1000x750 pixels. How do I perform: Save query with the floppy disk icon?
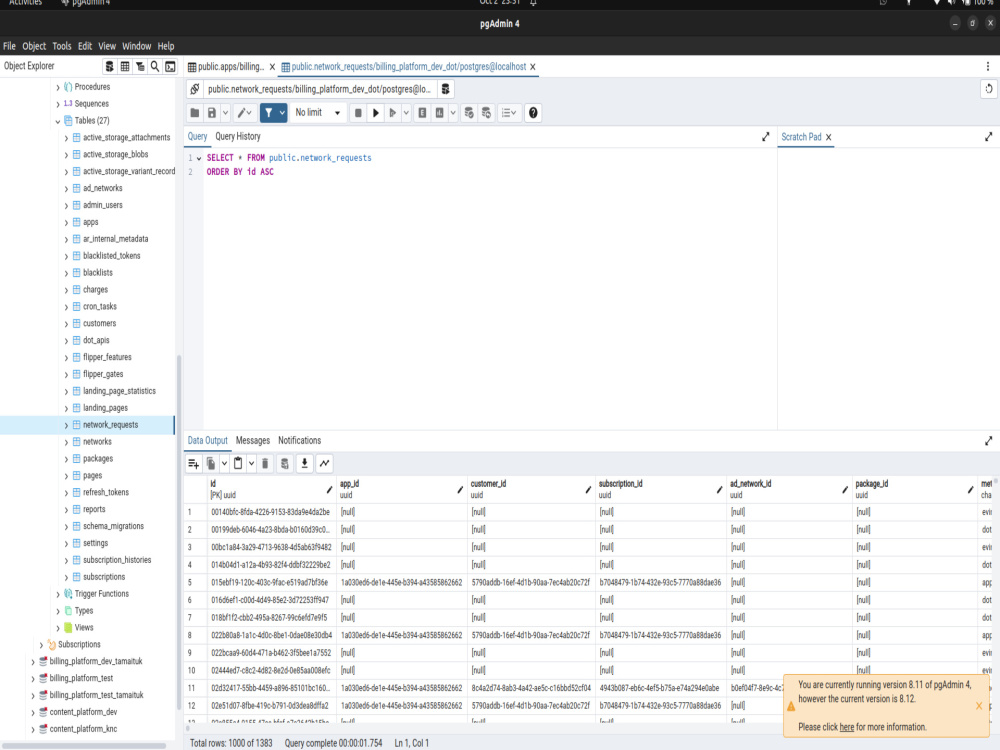(x=212, y=113)
